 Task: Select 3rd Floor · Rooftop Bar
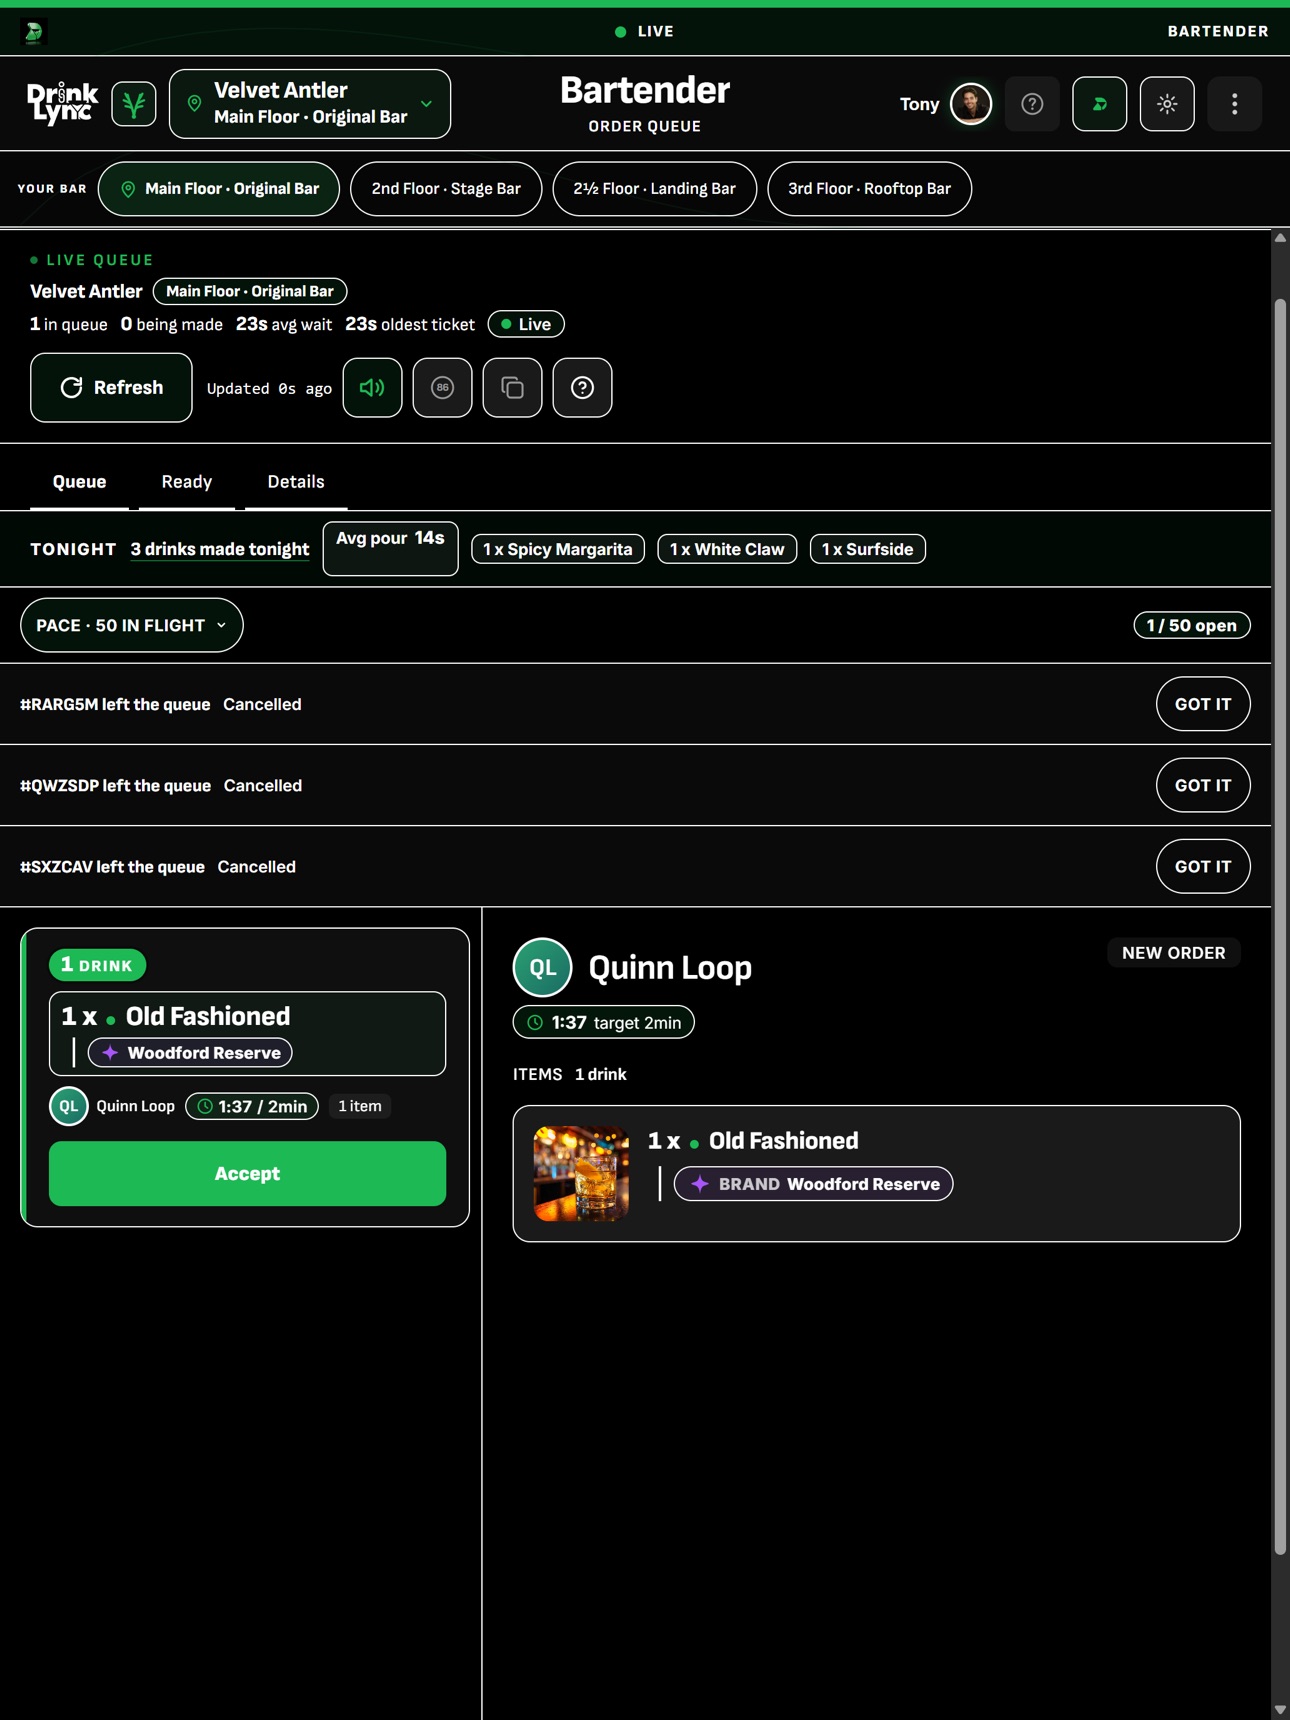(x=869, y=189)
